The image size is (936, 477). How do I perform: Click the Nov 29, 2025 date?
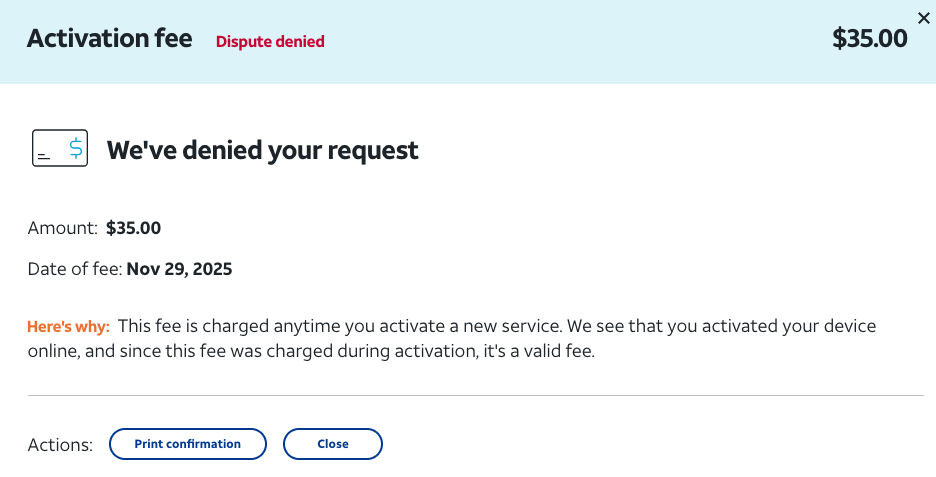click(x=179, y=269)
